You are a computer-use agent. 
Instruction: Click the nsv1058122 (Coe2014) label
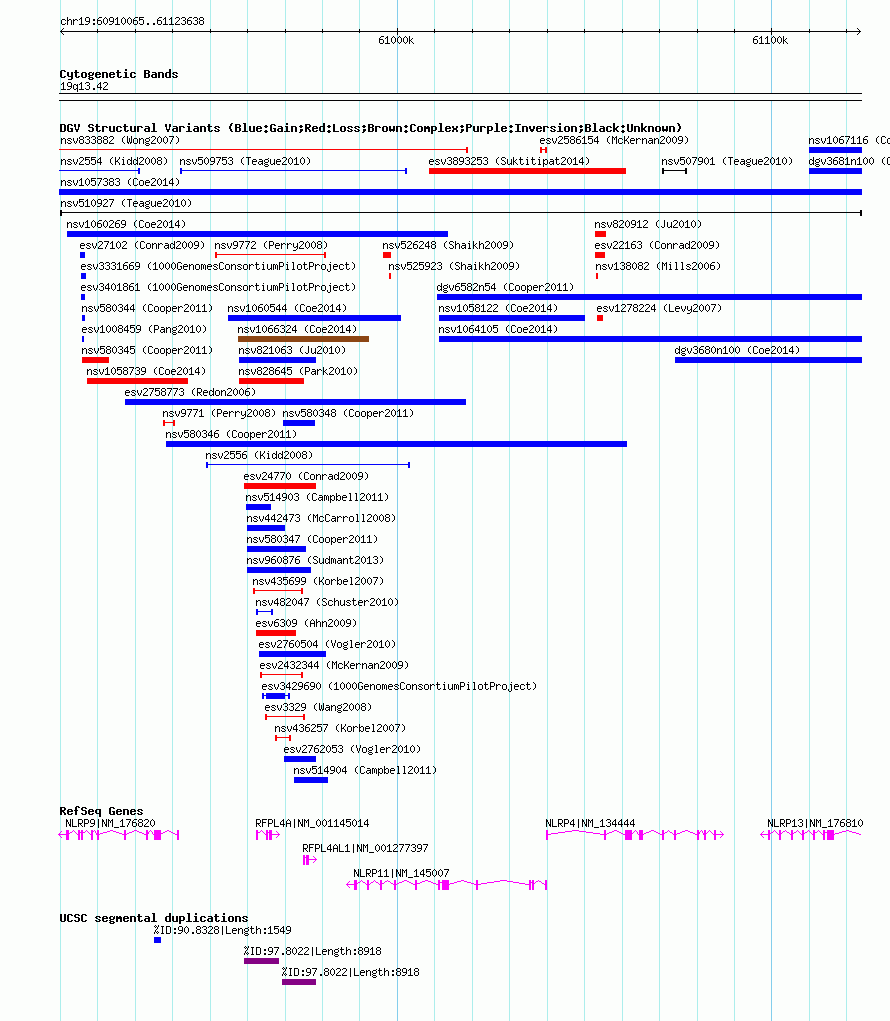tap(498, 308)
